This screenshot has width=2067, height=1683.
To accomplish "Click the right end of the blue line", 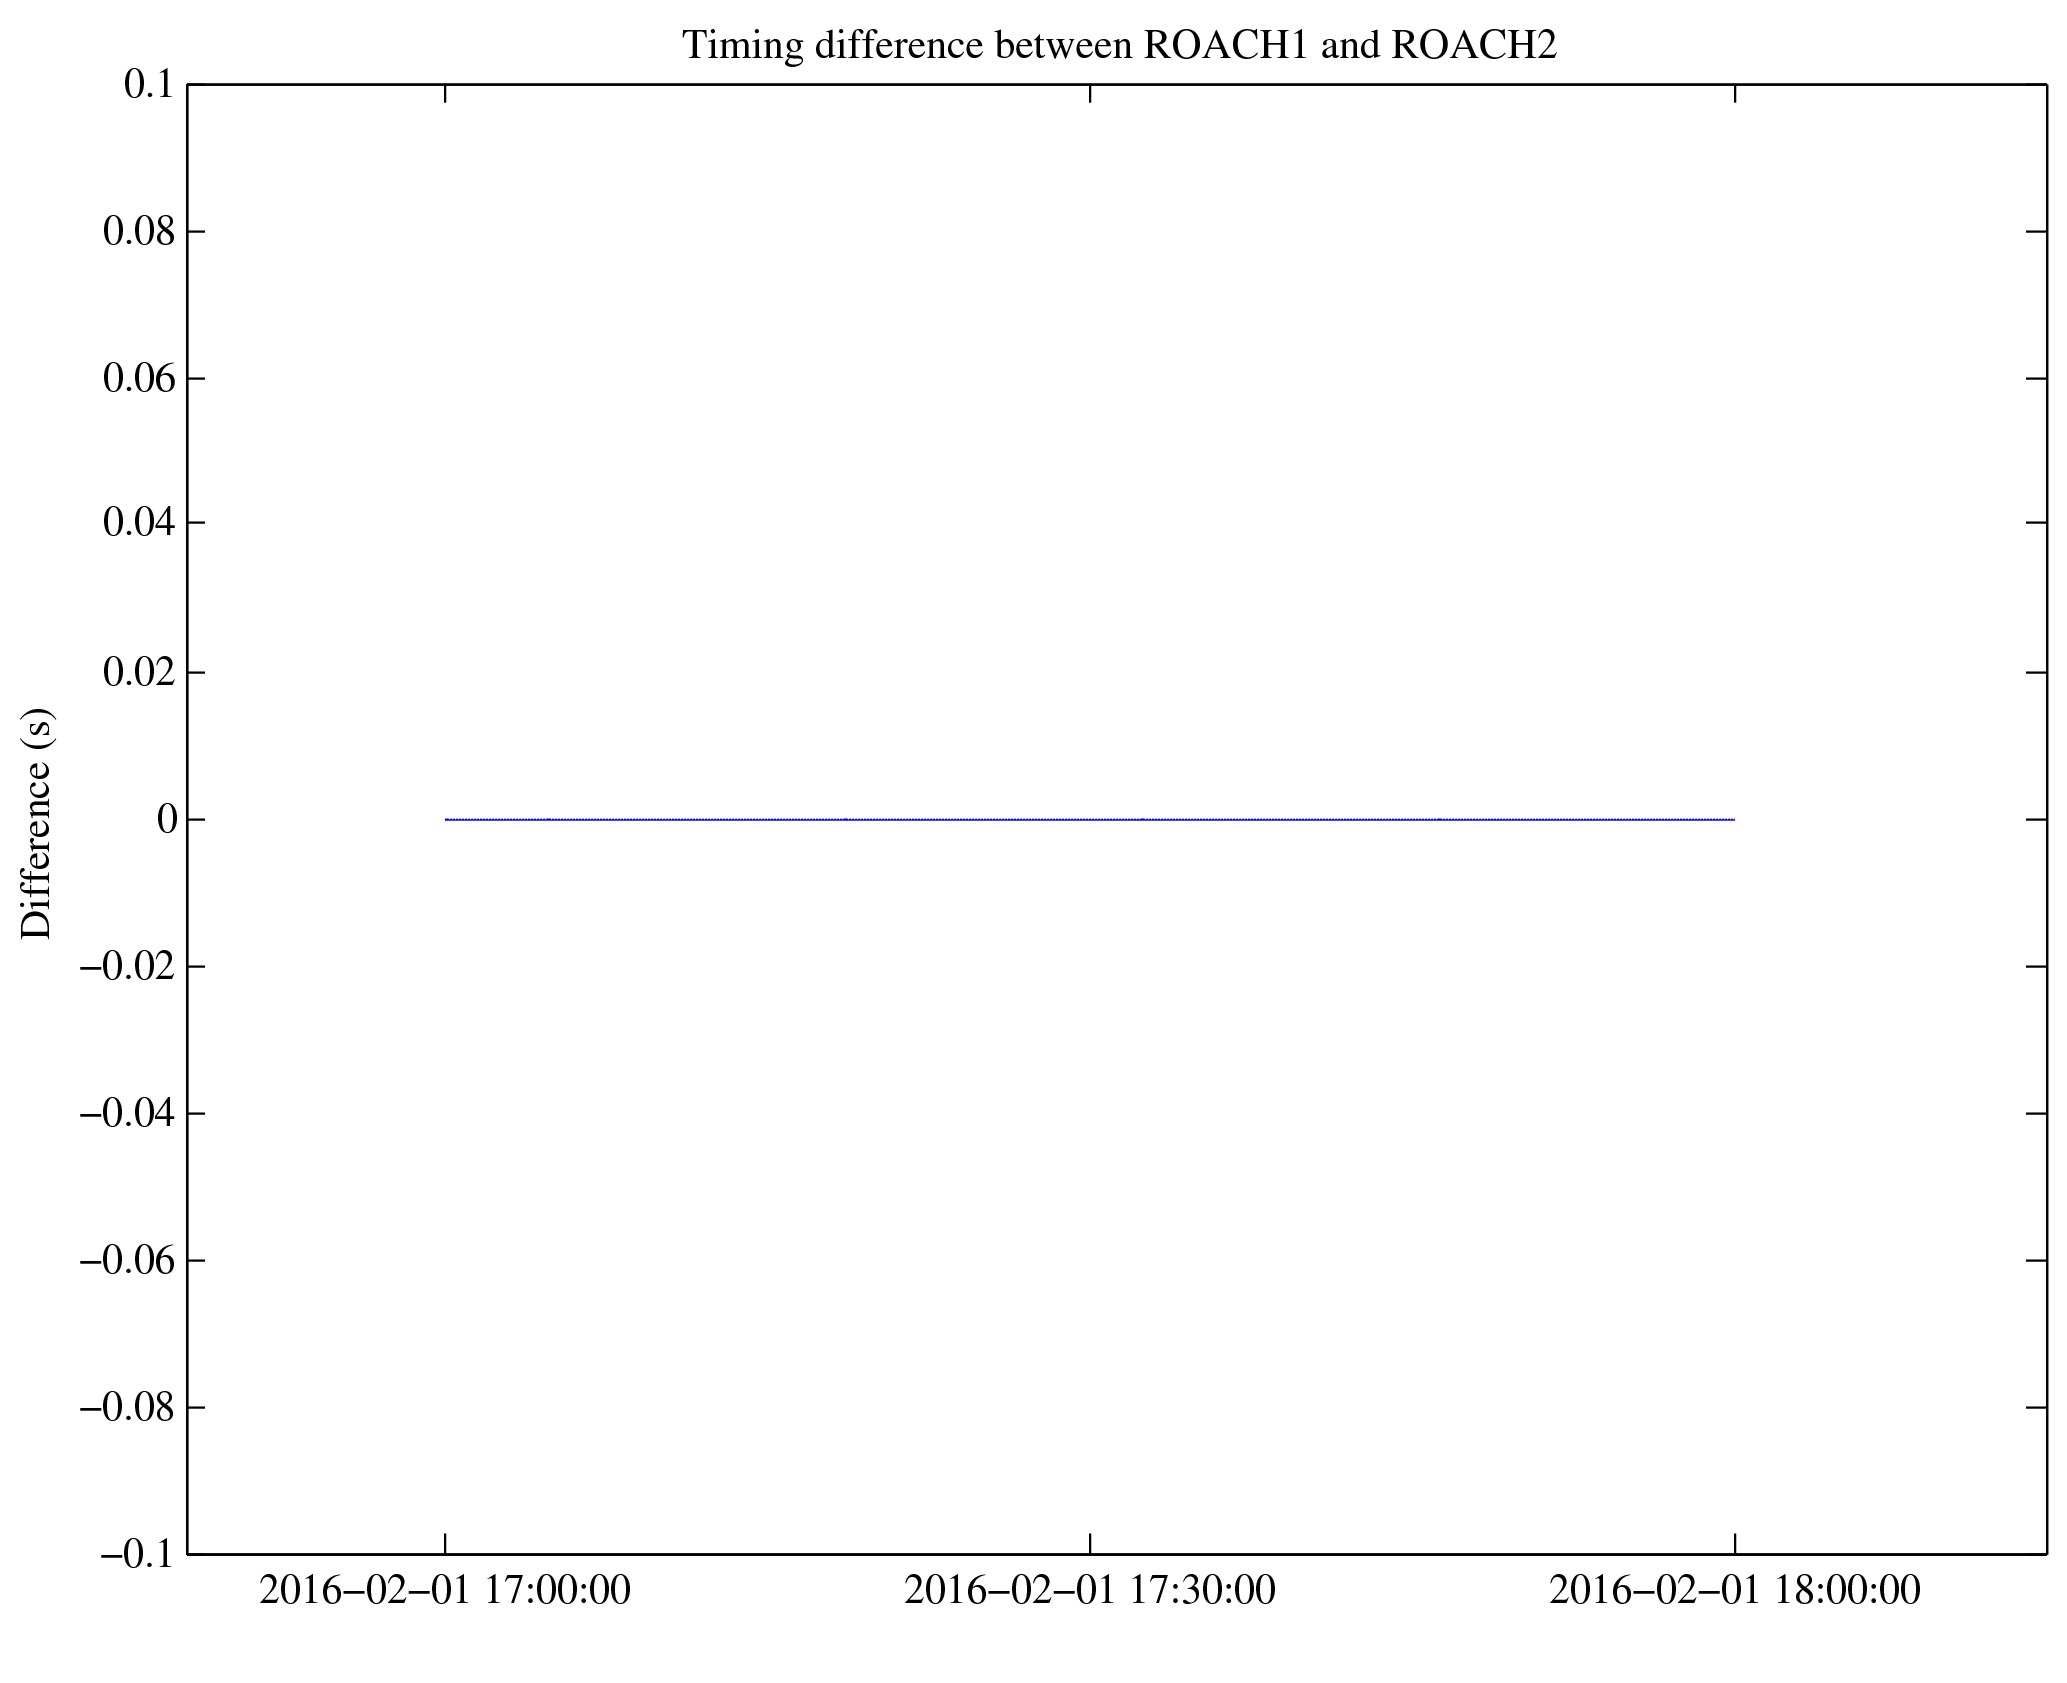I will [1733, 819].
